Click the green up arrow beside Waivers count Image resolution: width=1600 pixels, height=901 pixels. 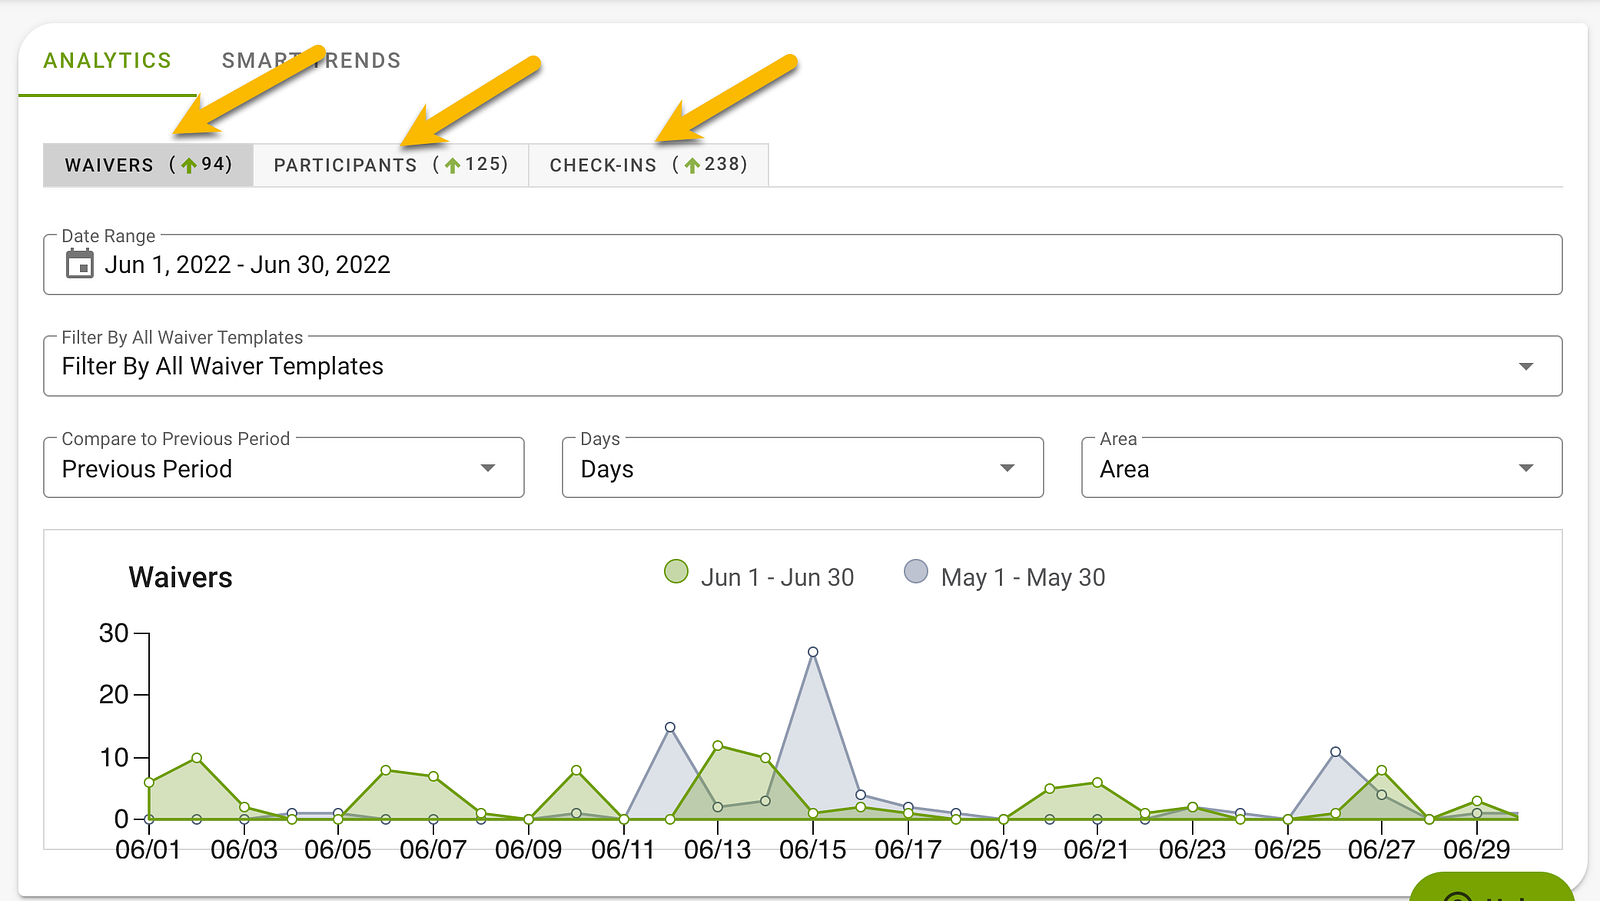click(x=188, y=165)
